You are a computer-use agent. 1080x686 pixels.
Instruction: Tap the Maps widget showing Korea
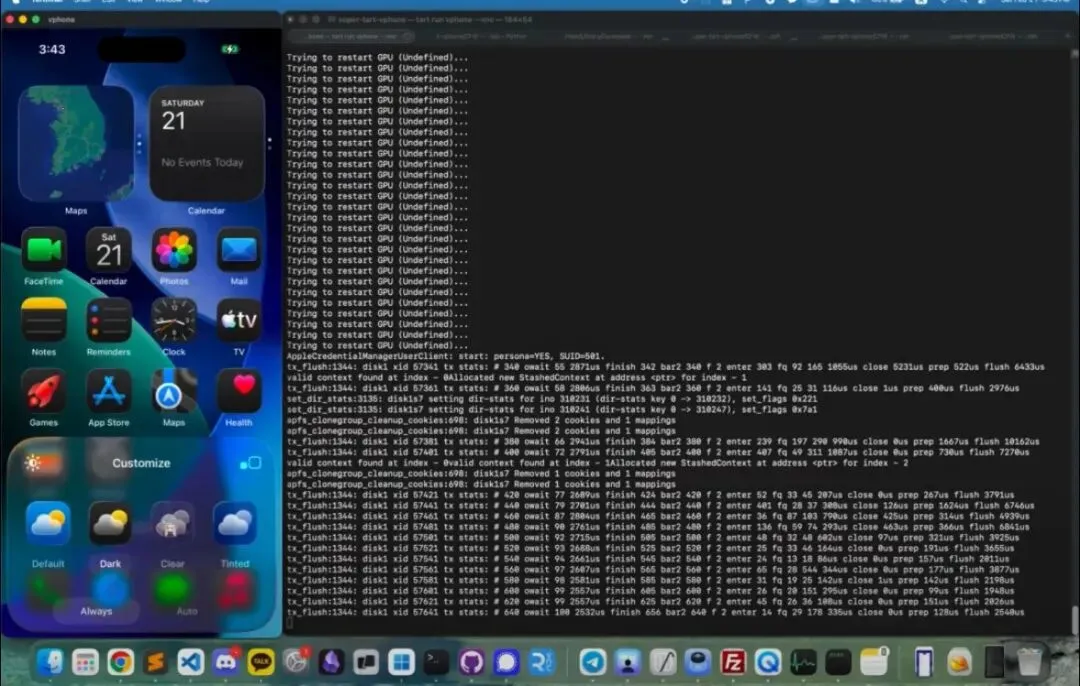(x=76, y=143)
